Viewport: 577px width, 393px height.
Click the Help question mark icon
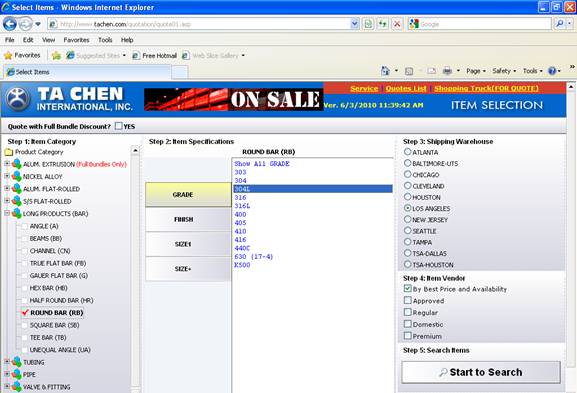point(552,71)
